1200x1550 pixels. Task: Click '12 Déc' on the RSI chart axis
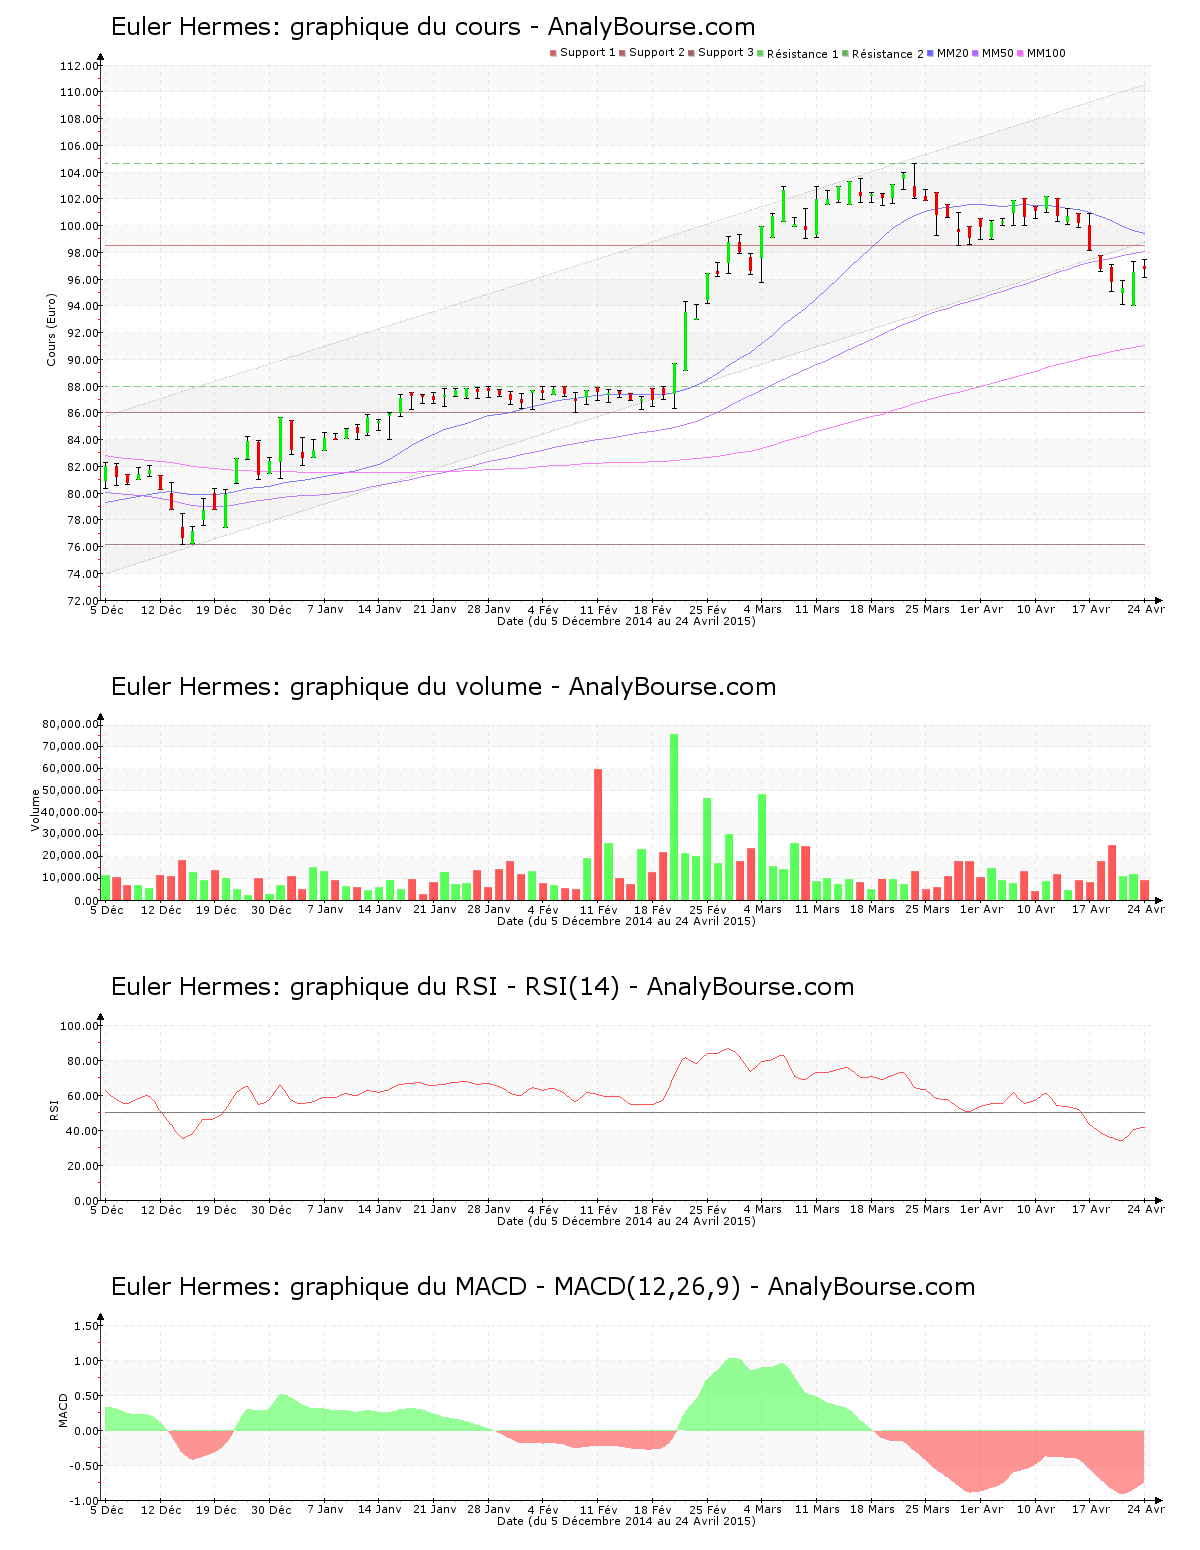[162, 1210]
